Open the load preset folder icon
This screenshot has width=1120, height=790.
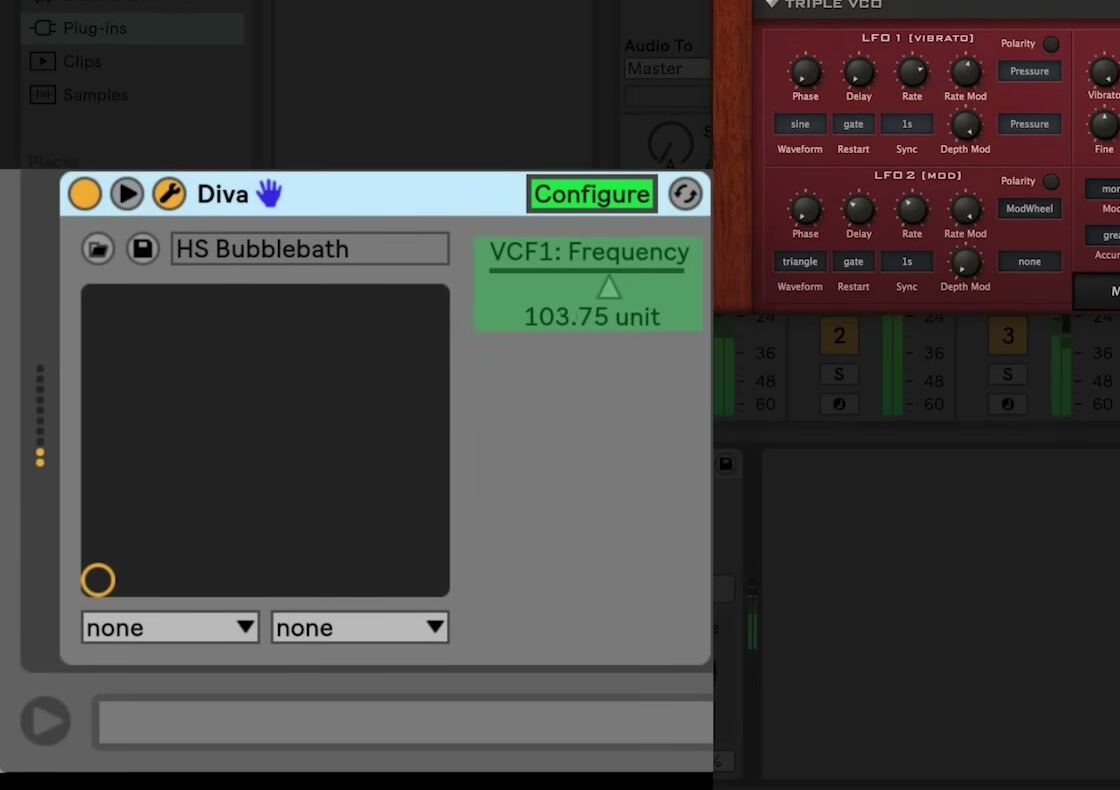click(98, 249)
